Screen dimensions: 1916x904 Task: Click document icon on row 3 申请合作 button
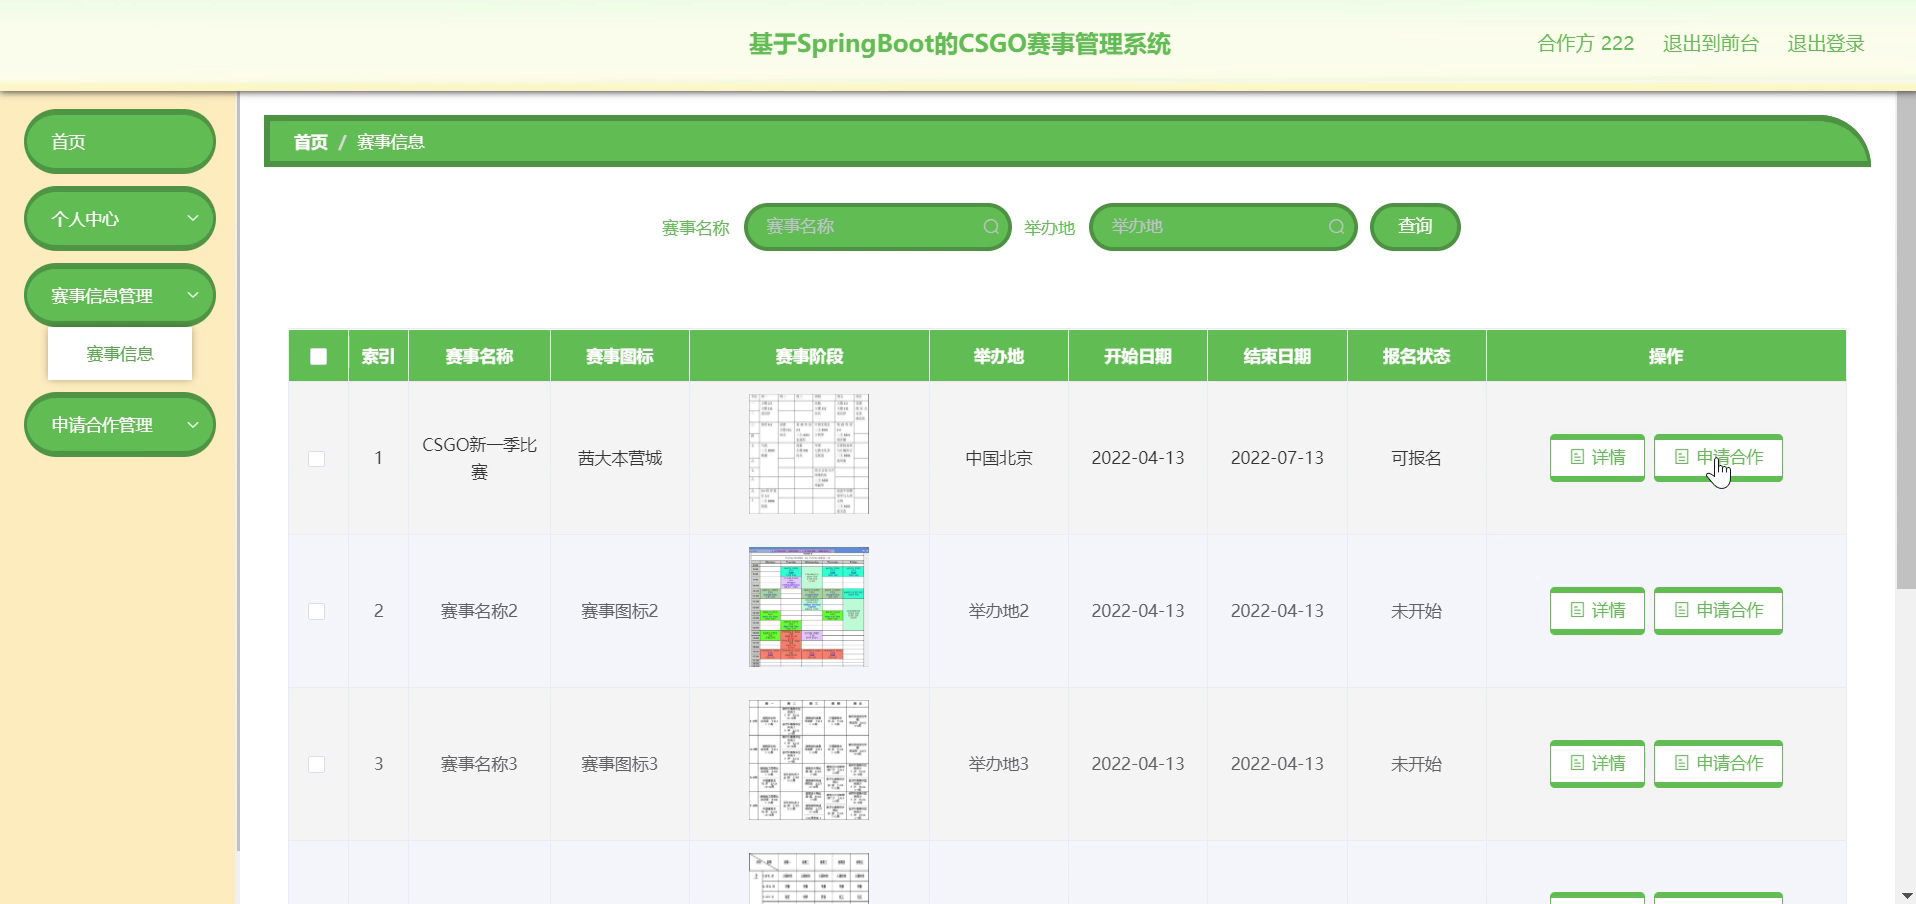(x=1681, y=763)
